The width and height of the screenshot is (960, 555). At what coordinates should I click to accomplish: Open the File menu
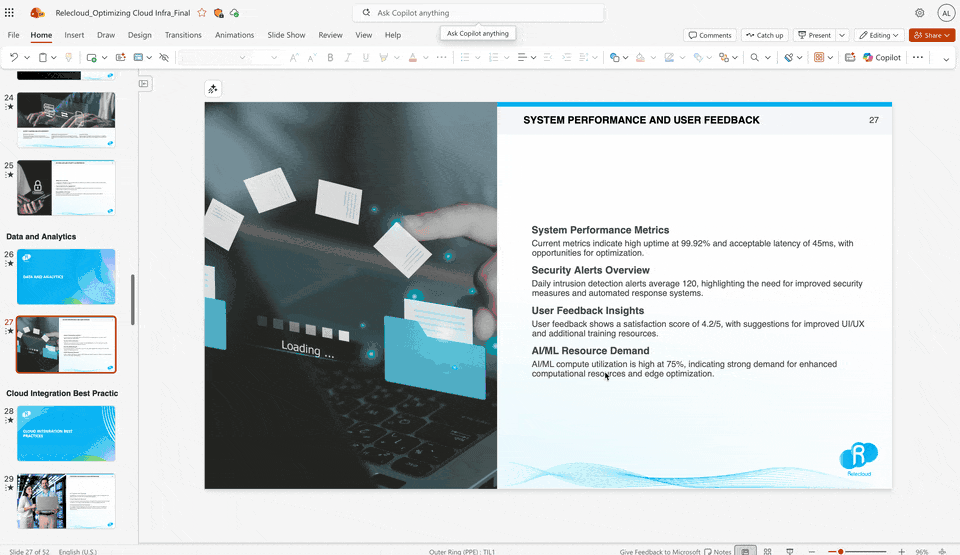(13, 35)
